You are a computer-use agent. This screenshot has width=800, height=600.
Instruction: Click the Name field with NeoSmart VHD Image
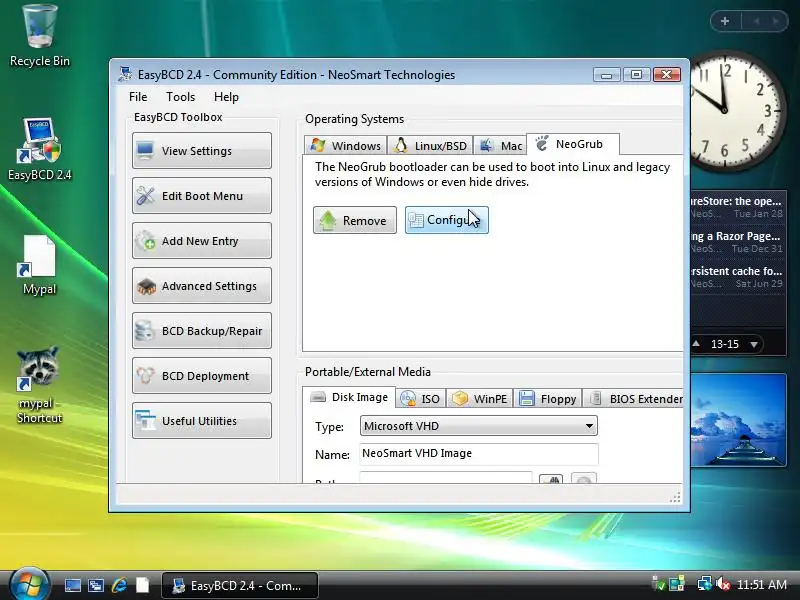[479, 454]
